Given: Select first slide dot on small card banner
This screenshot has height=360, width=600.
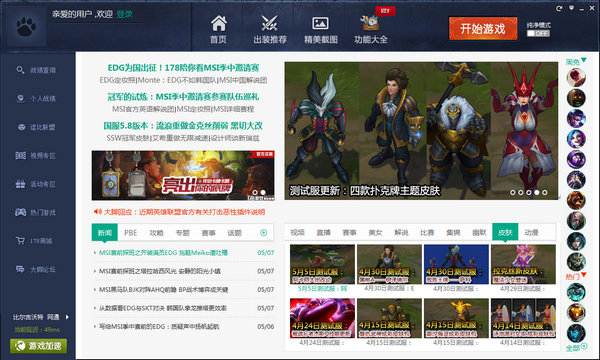Looking at the screenshot, I should tap(255, 192).
